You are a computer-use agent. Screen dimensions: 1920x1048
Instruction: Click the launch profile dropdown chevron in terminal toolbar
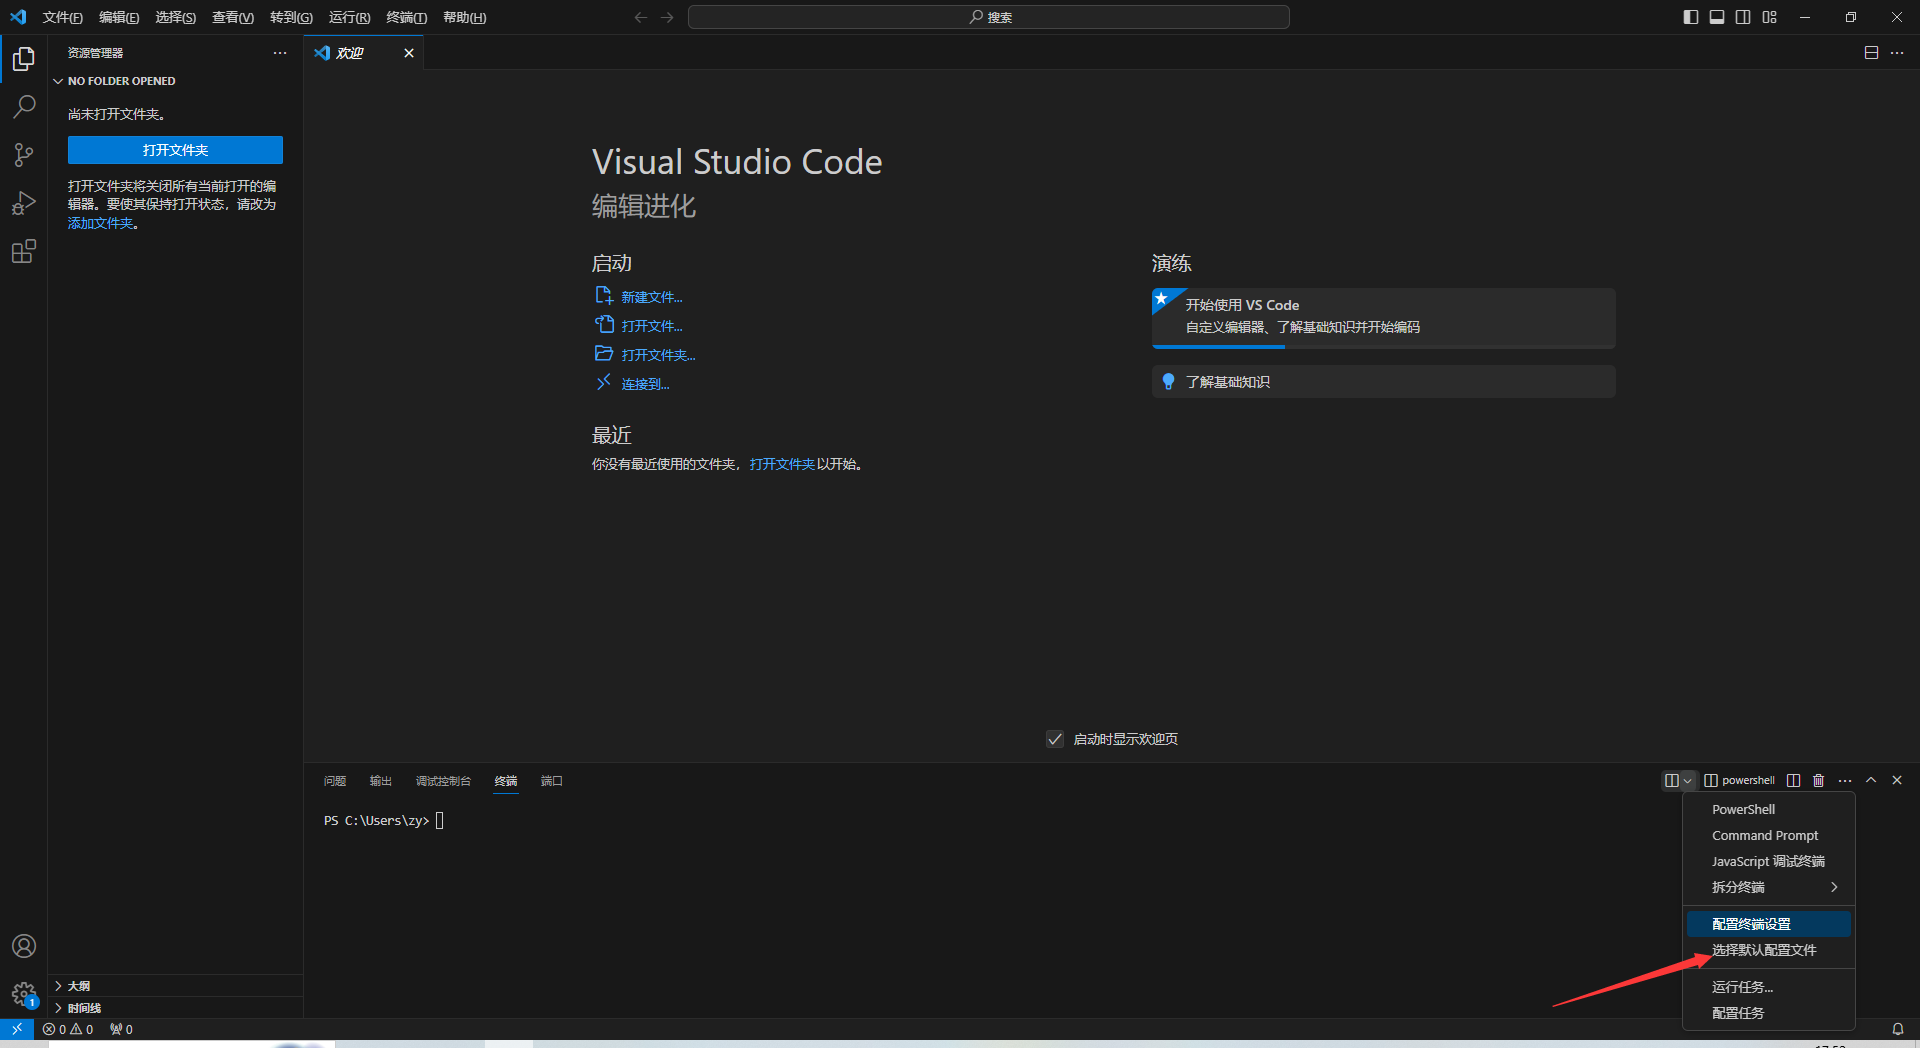click(x=1688, y=780)
